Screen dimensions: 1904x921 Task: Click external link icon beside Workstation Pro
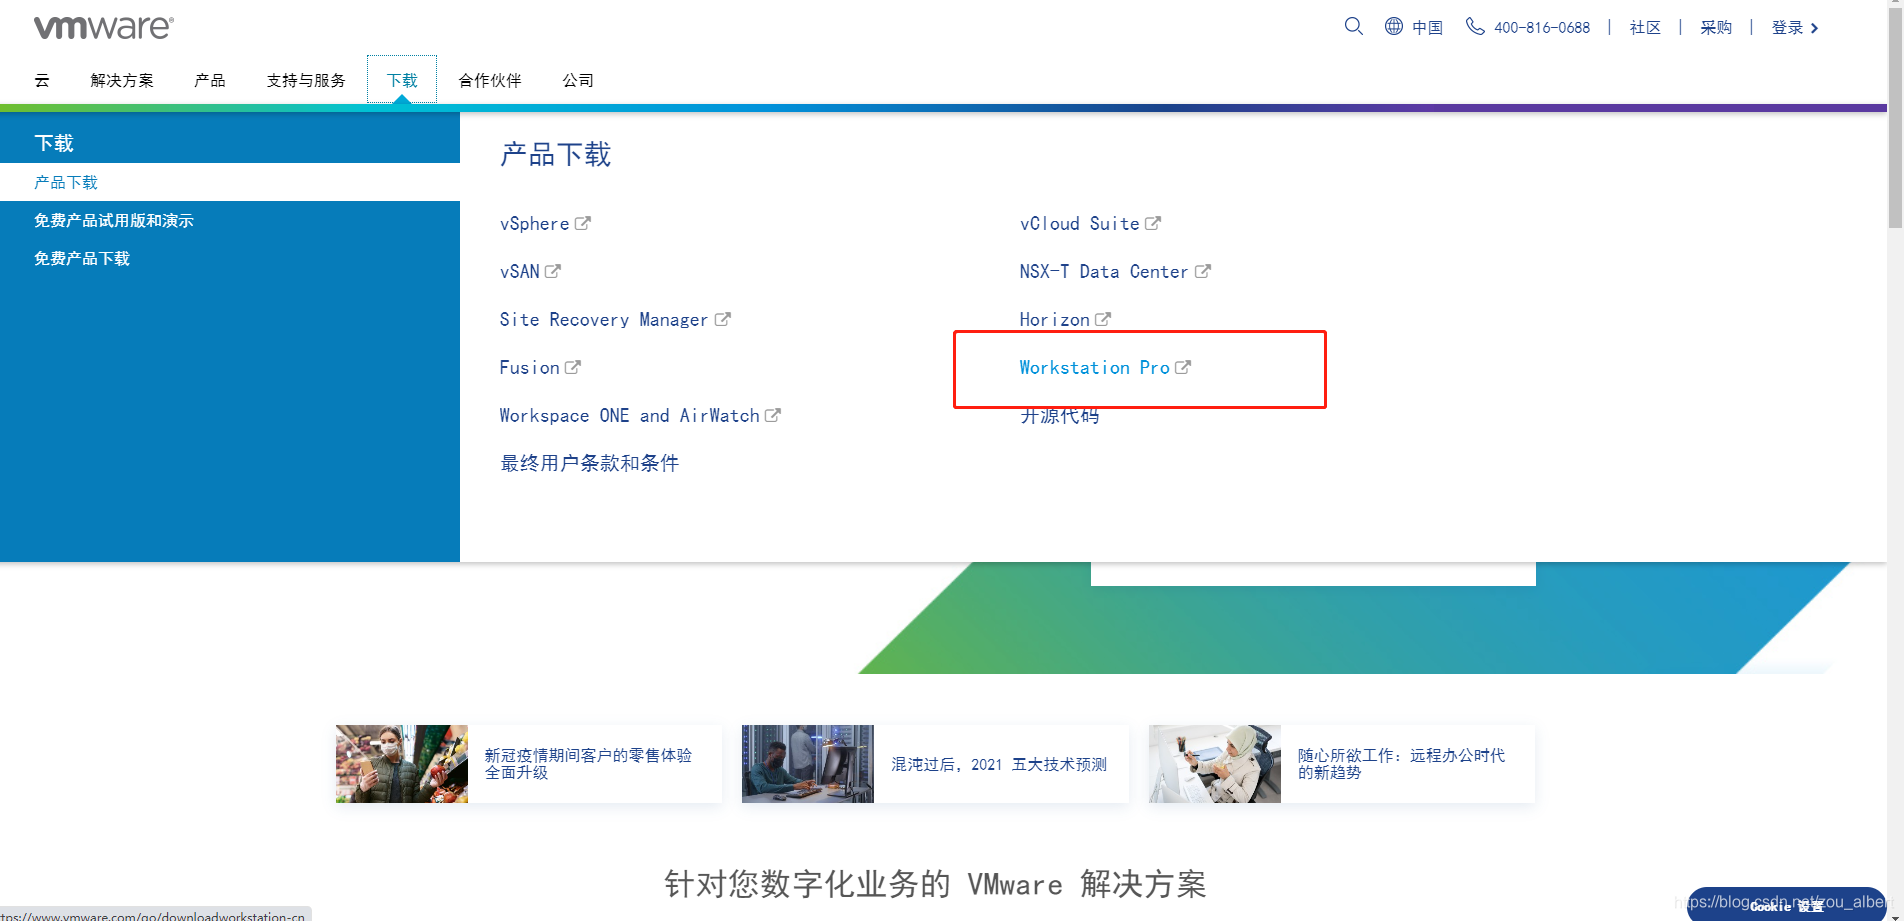click(x=1183, y=367)
